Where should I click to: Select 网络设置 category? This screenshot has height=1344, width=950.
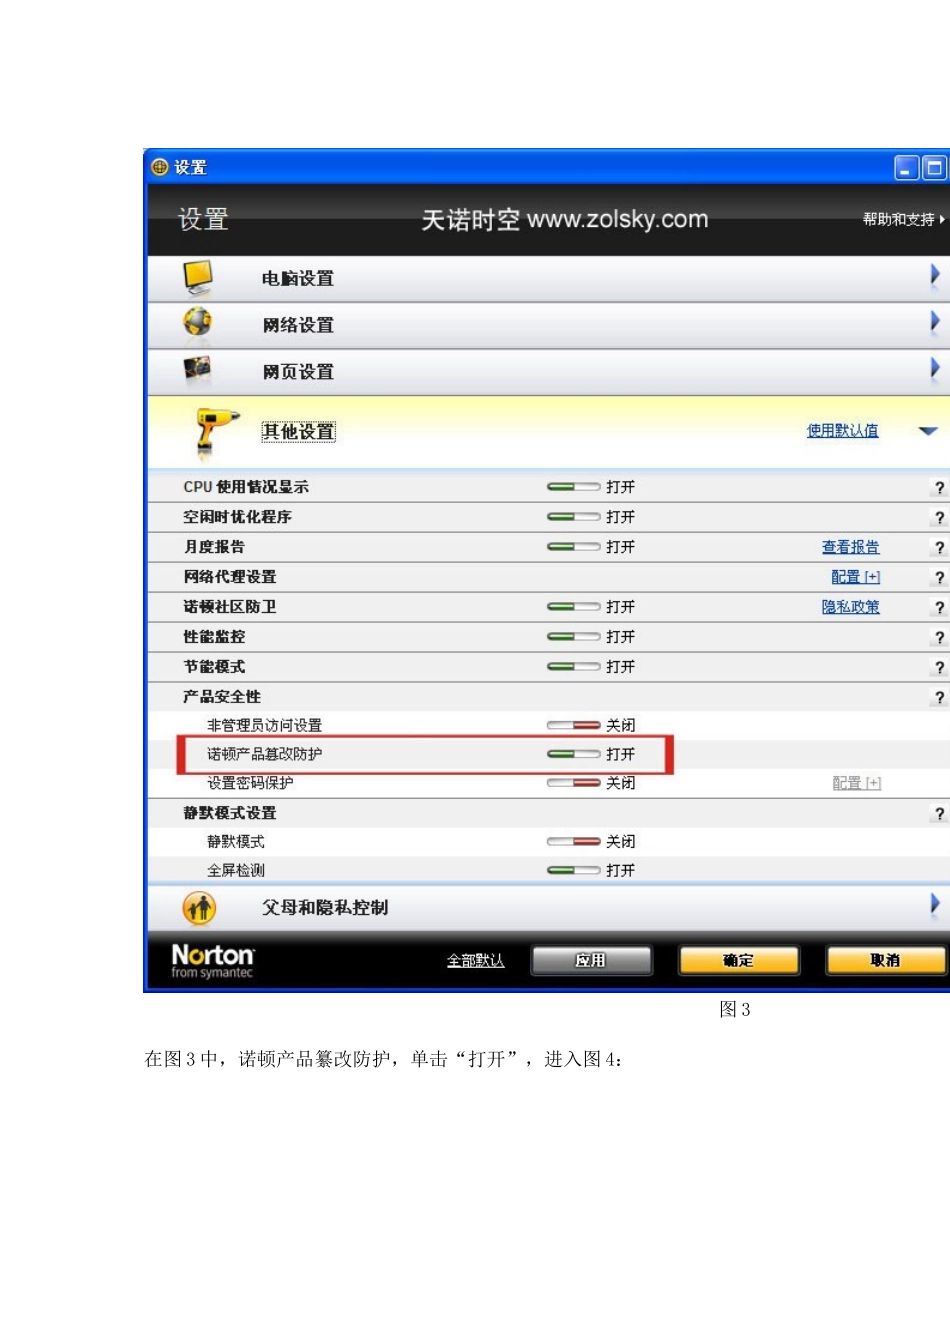click(x=298, y=325)
